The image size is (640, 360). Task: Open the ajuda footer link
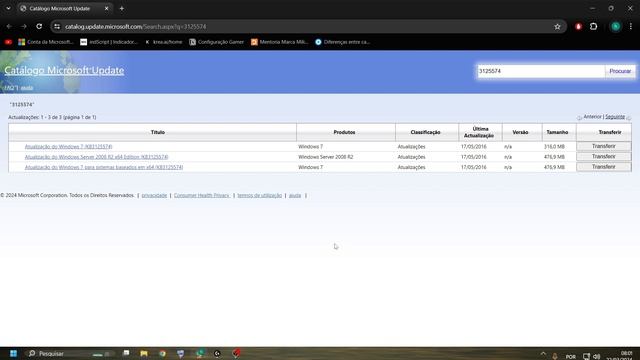[x=295, y=196]
